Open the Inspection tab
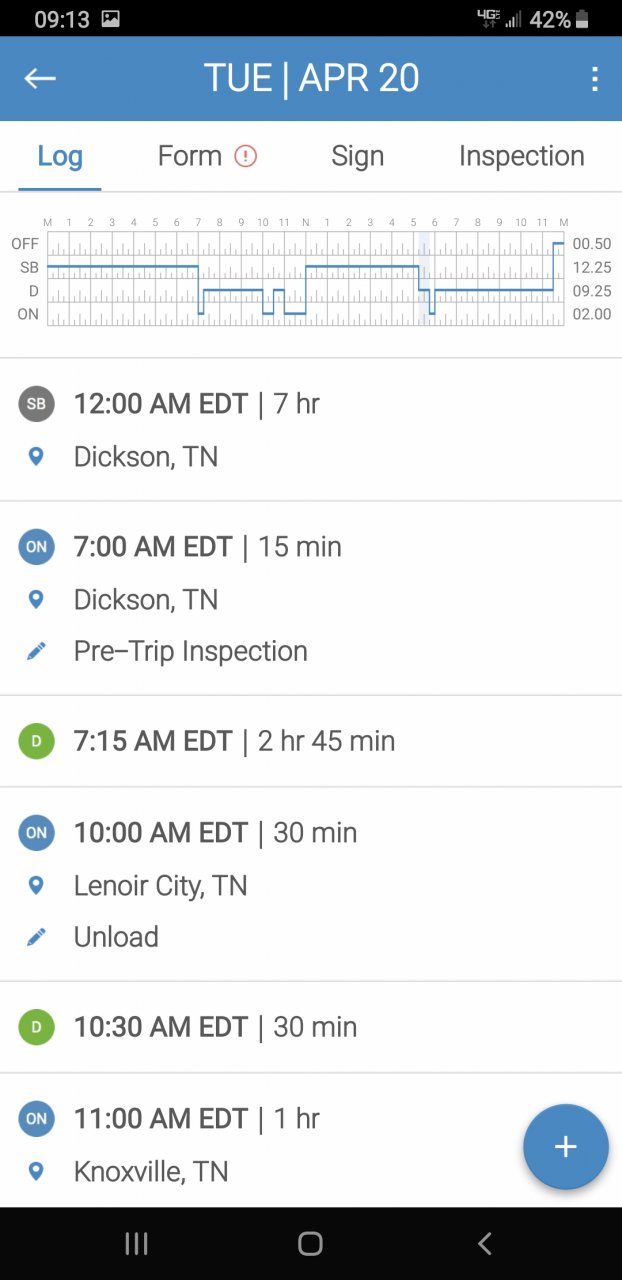Image resolution: width=622 pixels, height=1280 pixels. pyautogui.click(x=521, y=156)
